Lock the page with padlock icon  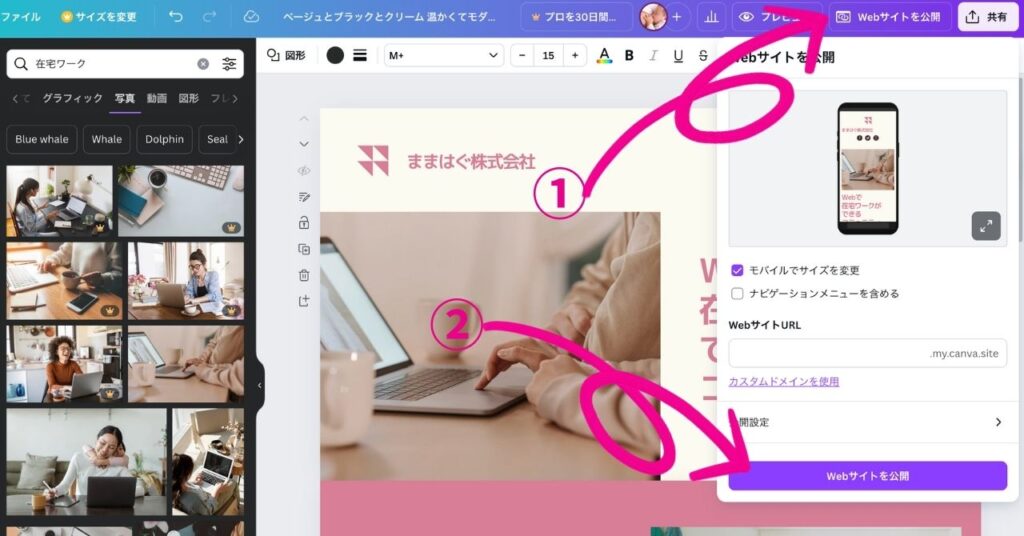tap(304, 223)
